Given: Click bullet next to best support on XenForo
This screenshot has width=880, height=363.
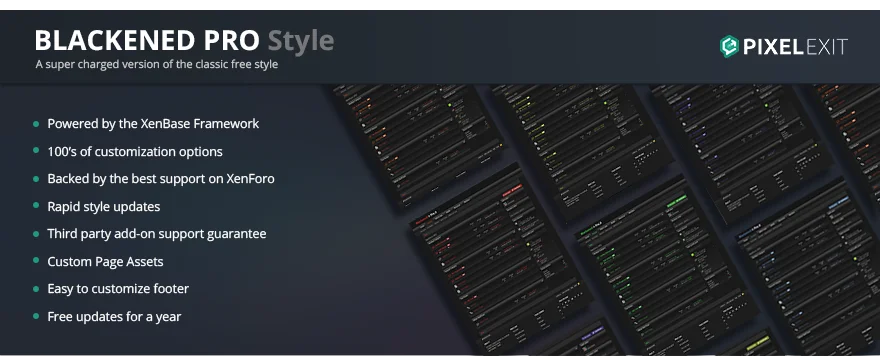Looking at the screenshot, I should click(36, 178).
